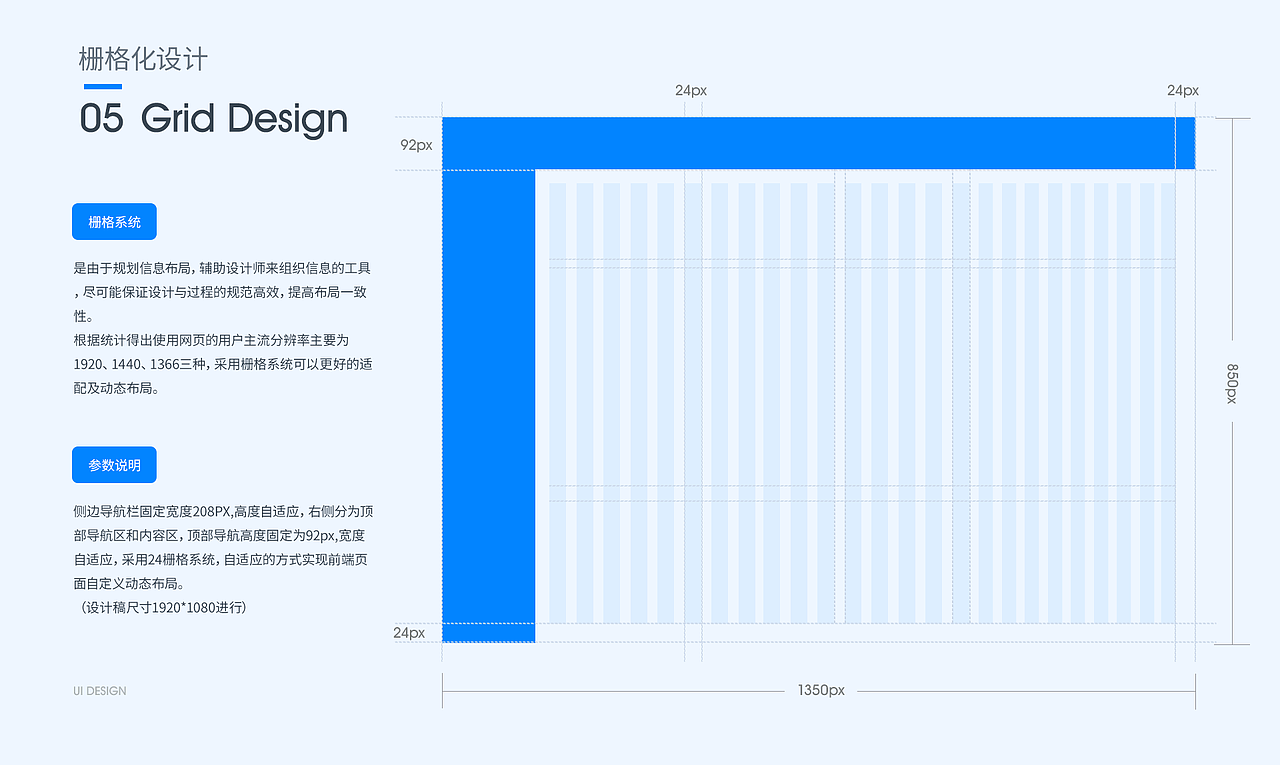
Task: Click the UI DESIGN footer label
Action: click(100, 691)
